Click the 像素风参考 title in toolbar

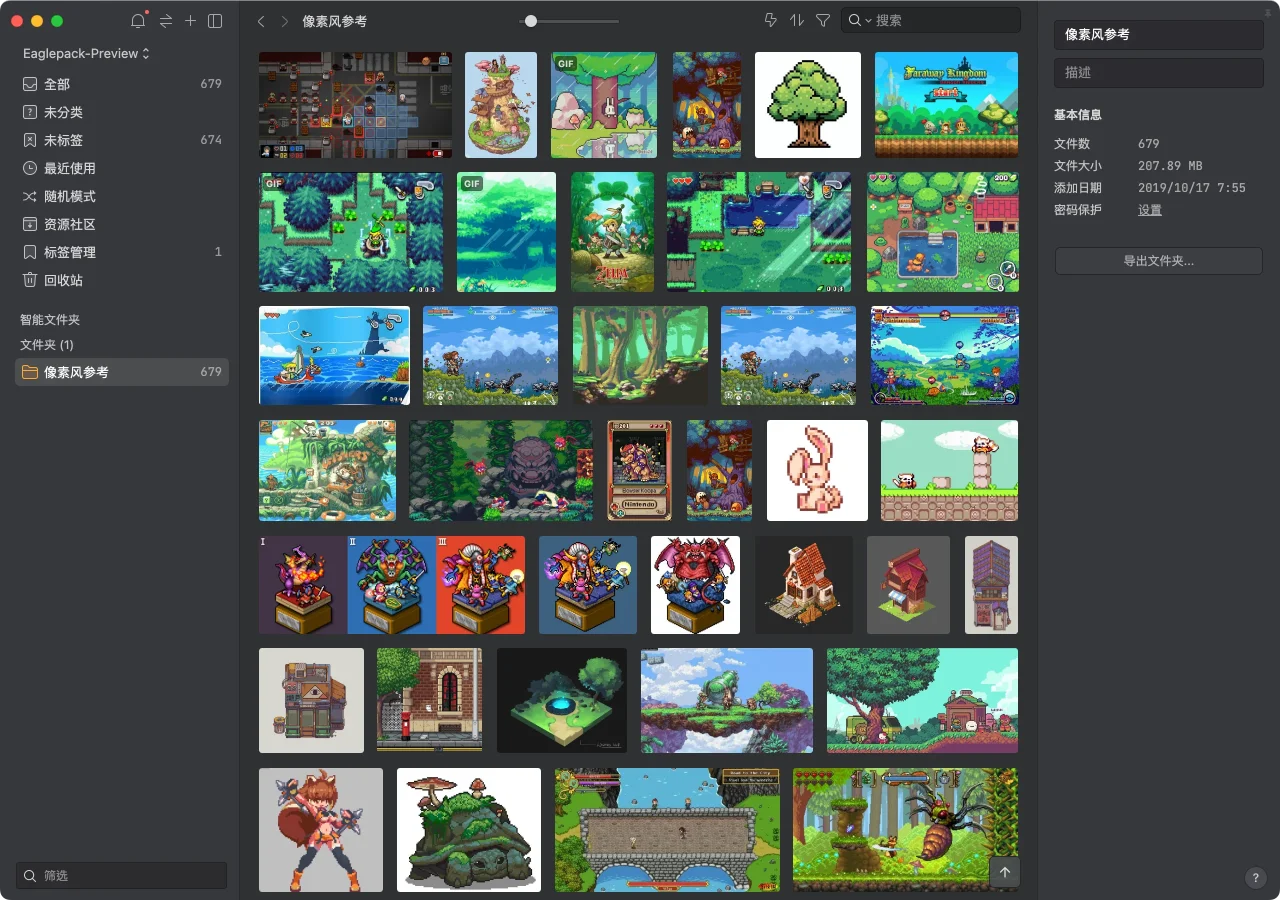pos(335,21)
